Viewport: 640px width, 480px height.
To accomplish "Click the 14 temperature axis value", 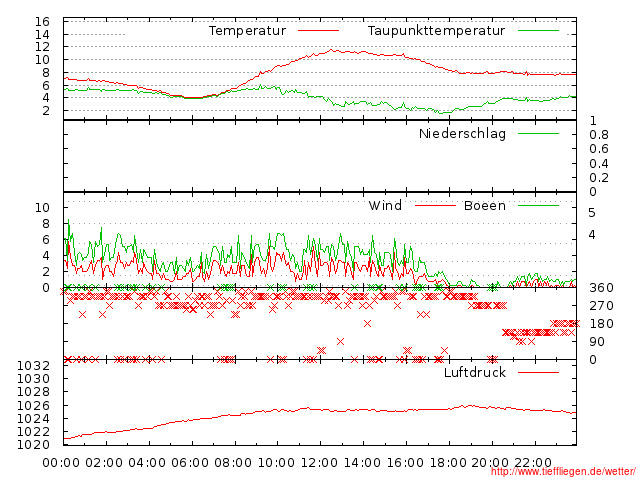I will tap(42, 35).
